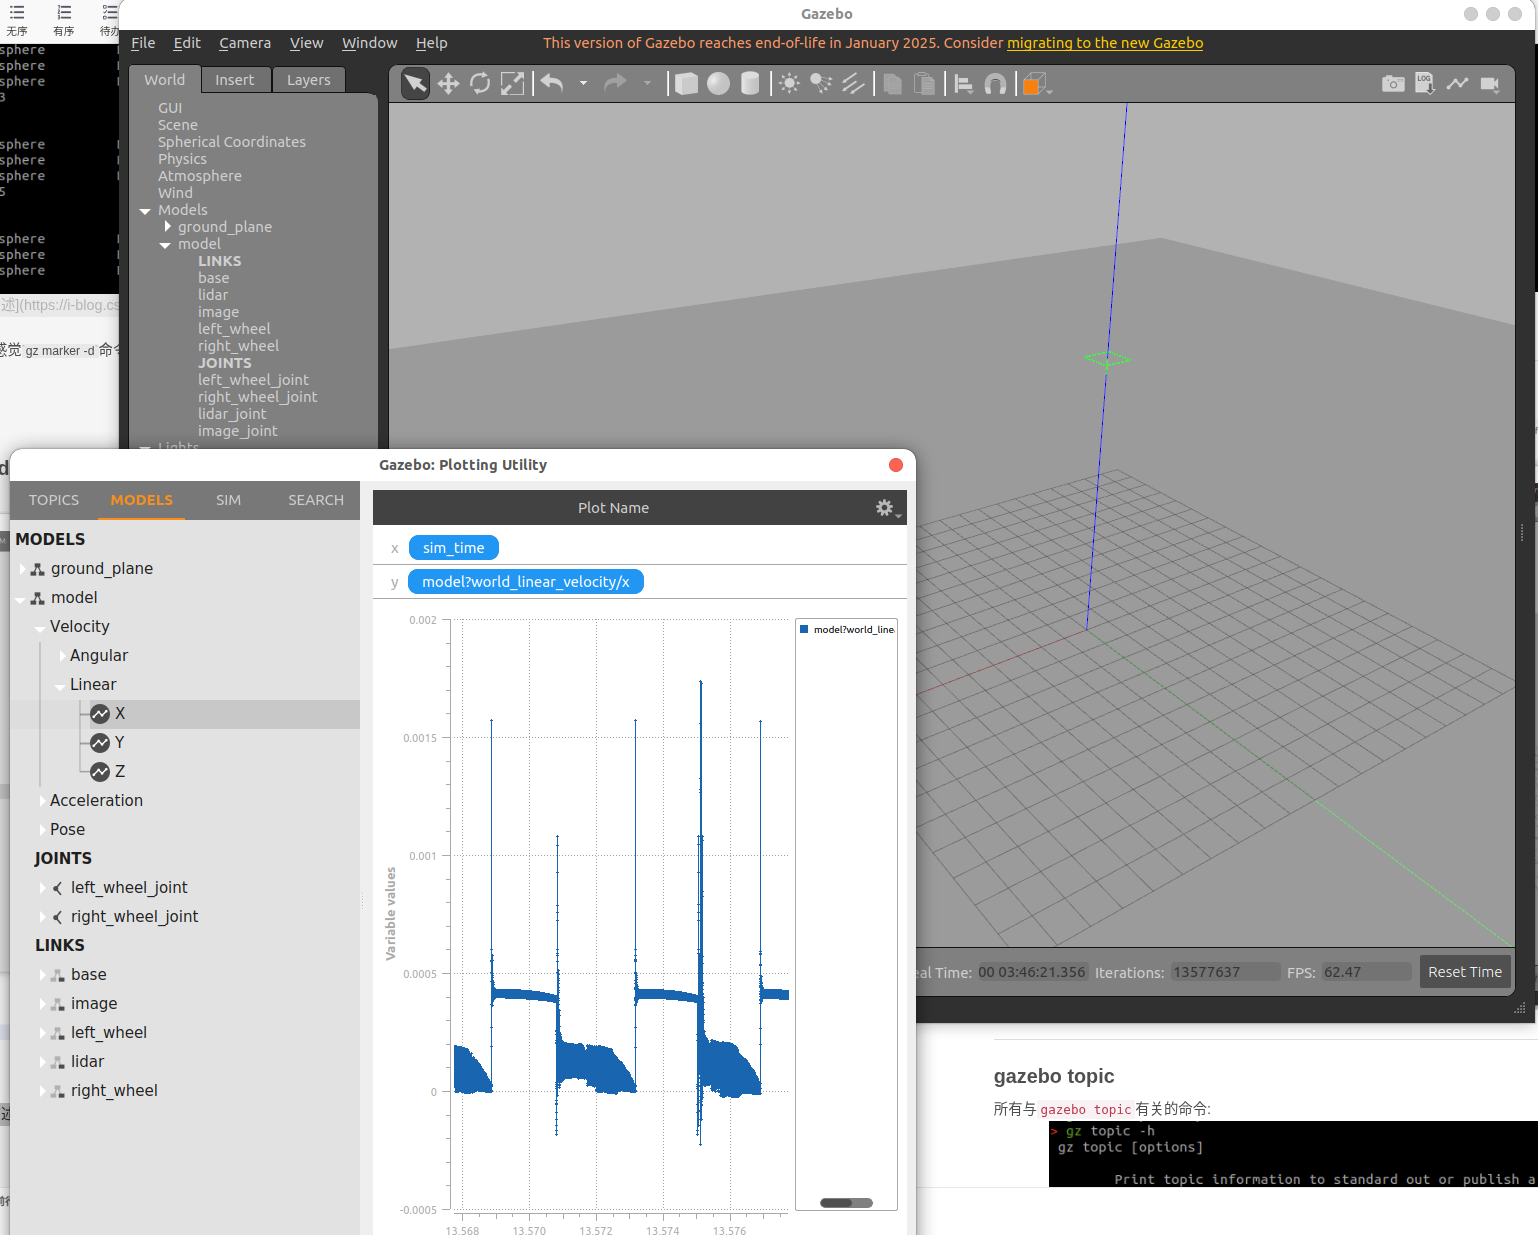Screen dimensions: 1538x1235
Task: Collapse the Models tree in World panel
Action: coord(145,211)
